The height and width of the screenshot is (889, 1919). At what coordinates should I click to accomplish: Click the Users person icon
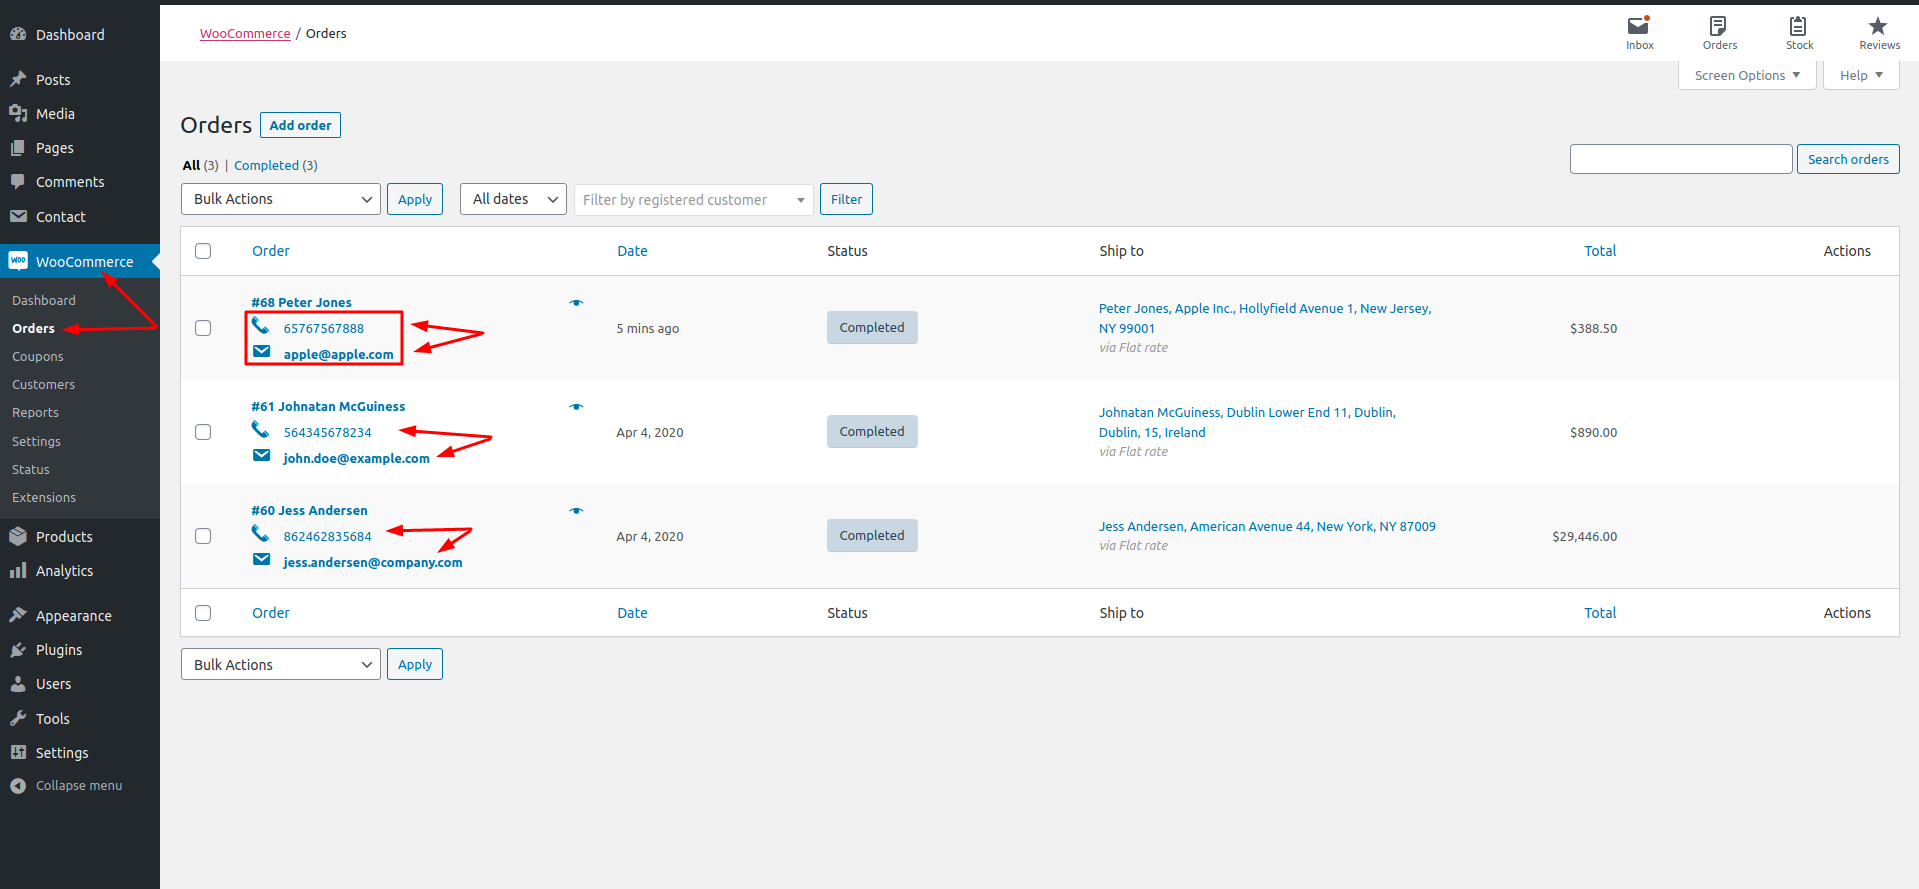(18, 684)
